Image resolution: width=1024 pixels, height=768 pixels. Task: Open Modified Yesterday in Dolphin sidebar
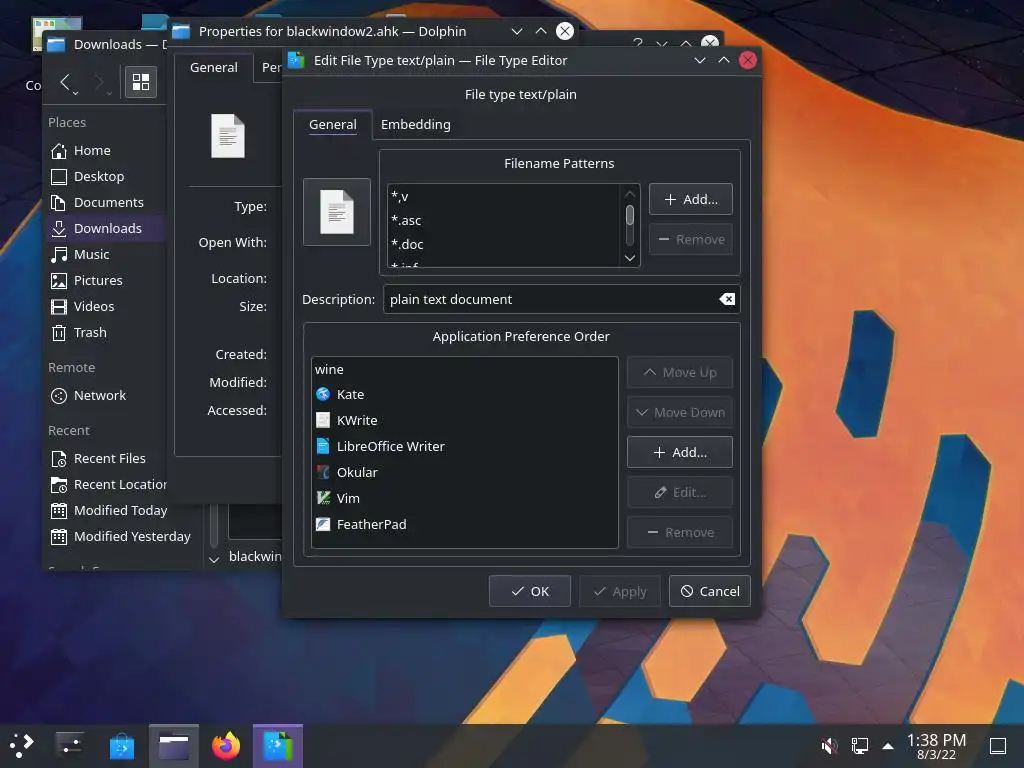tap(121, 537)
